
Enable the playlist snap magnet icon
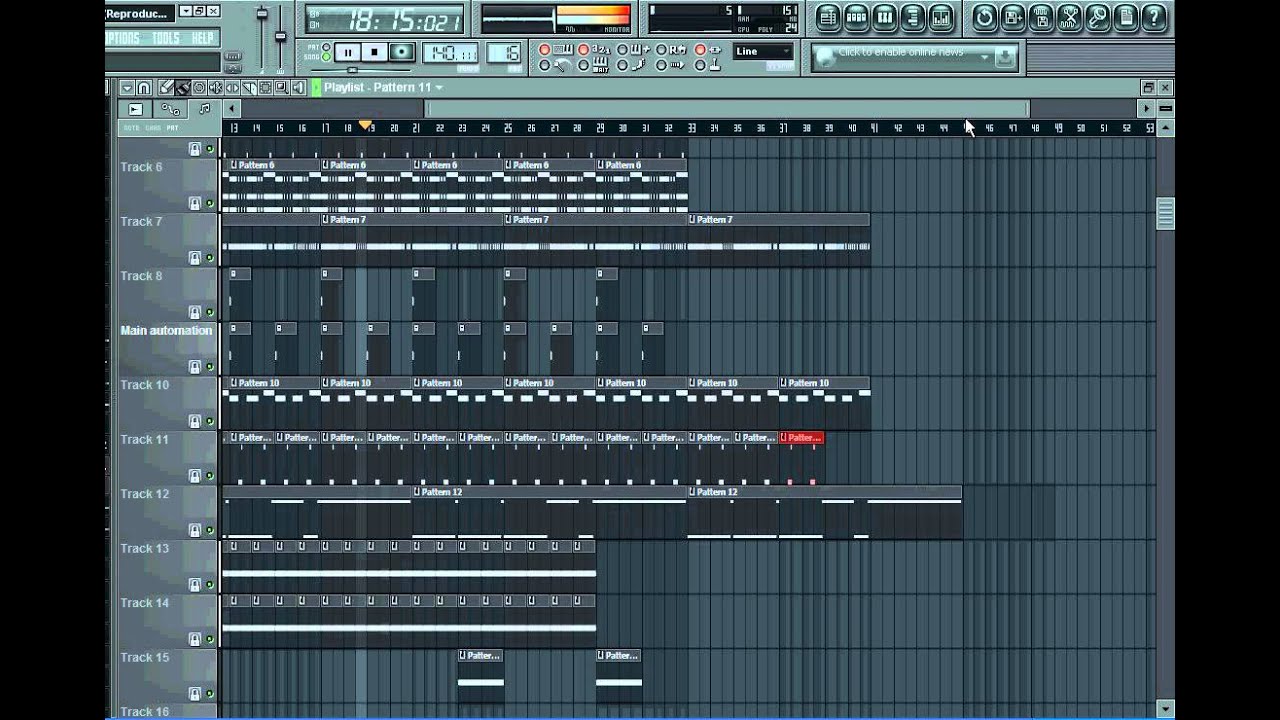coord(144,88)
